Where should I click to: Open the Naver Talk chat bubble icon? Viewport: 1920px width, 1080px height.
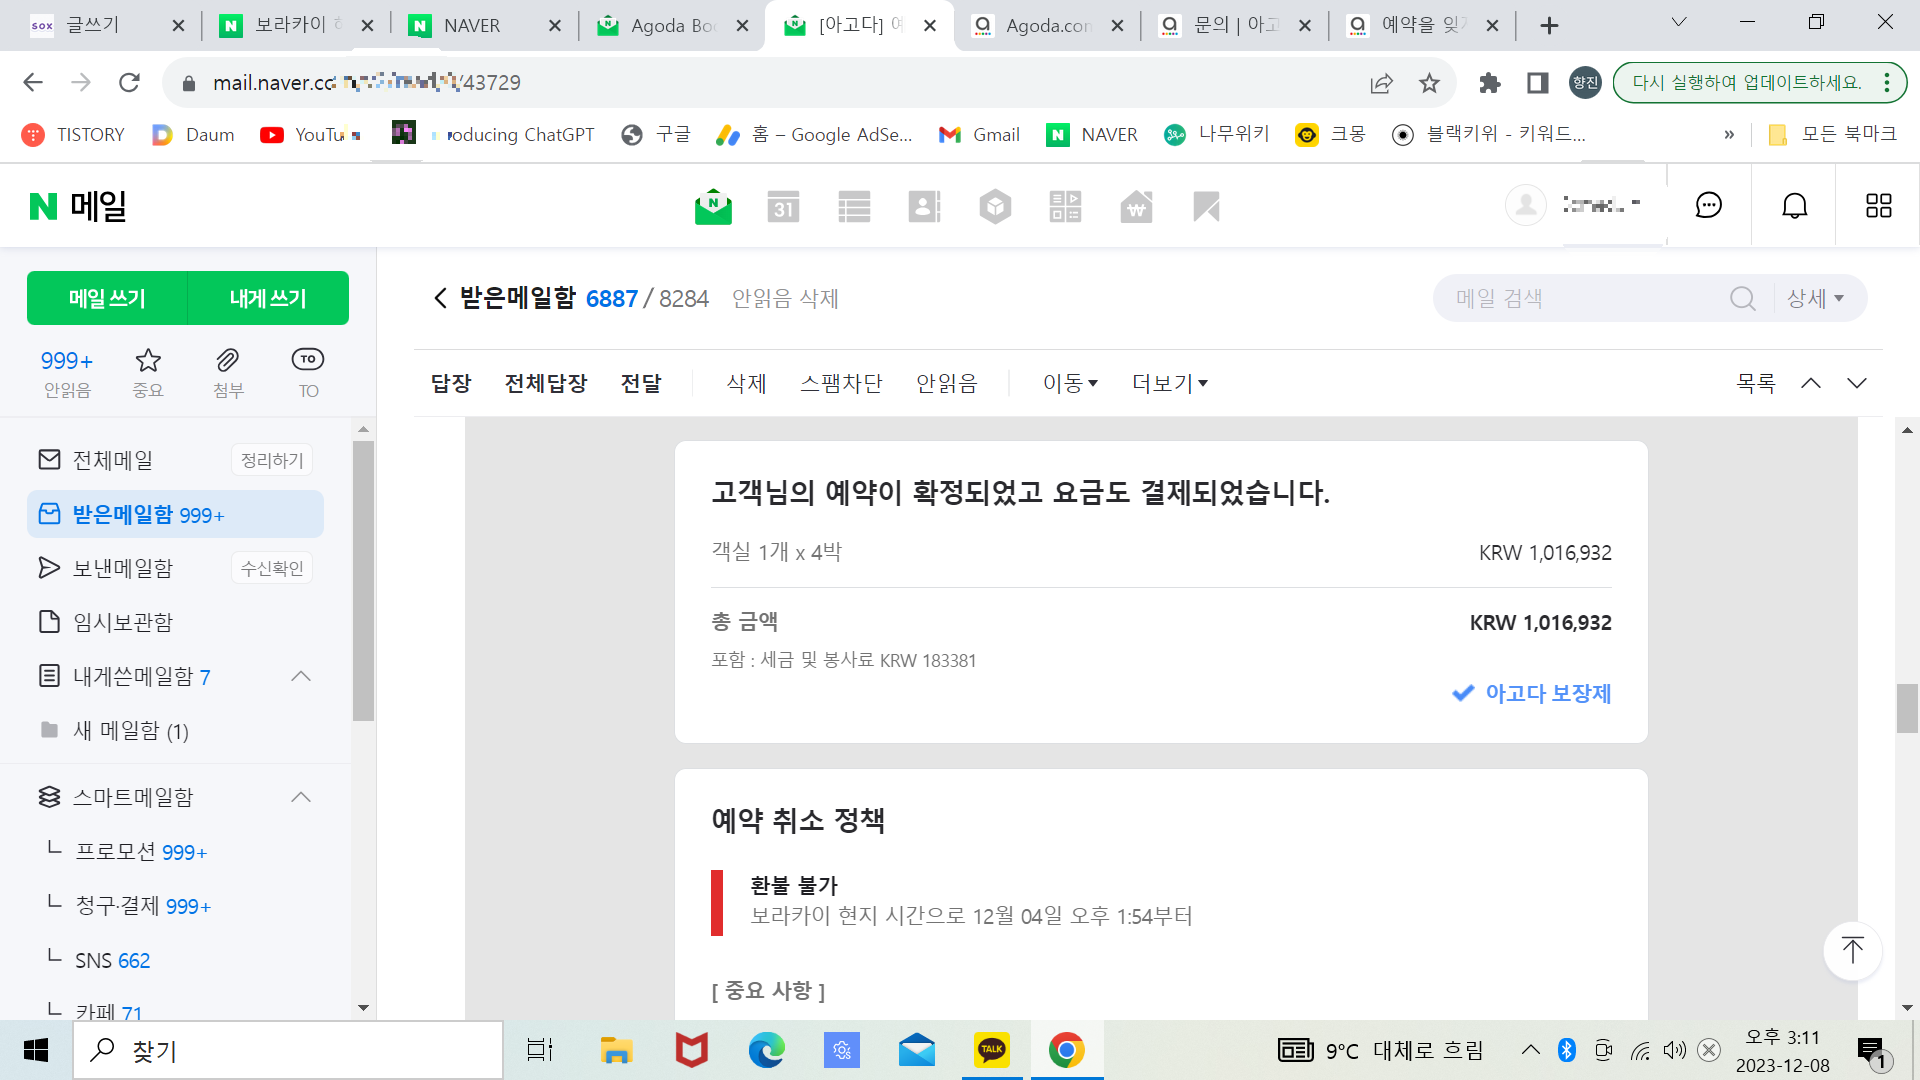coord(1708,206)
